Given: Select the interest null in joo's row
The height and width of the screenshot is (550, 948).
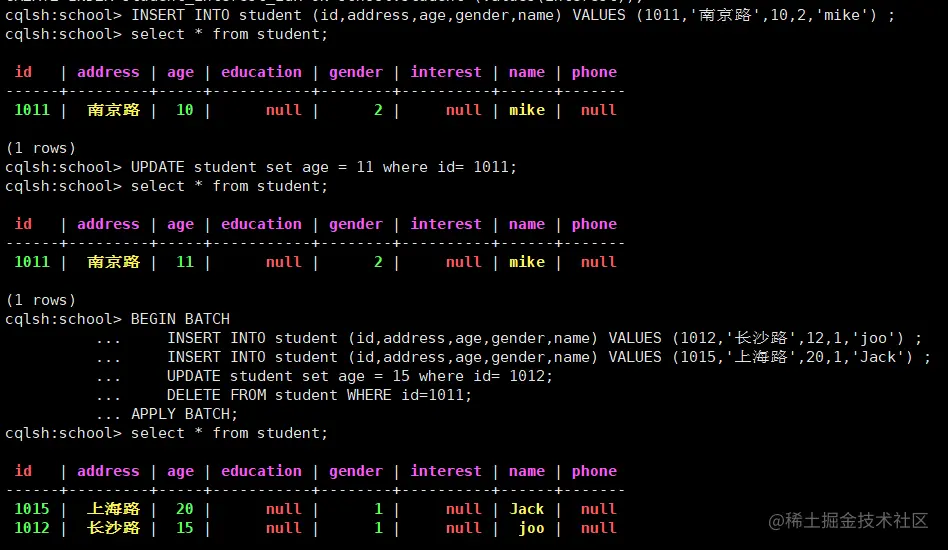Looking at the screenshot, I should pyautogui.click(x=464, y=528).
